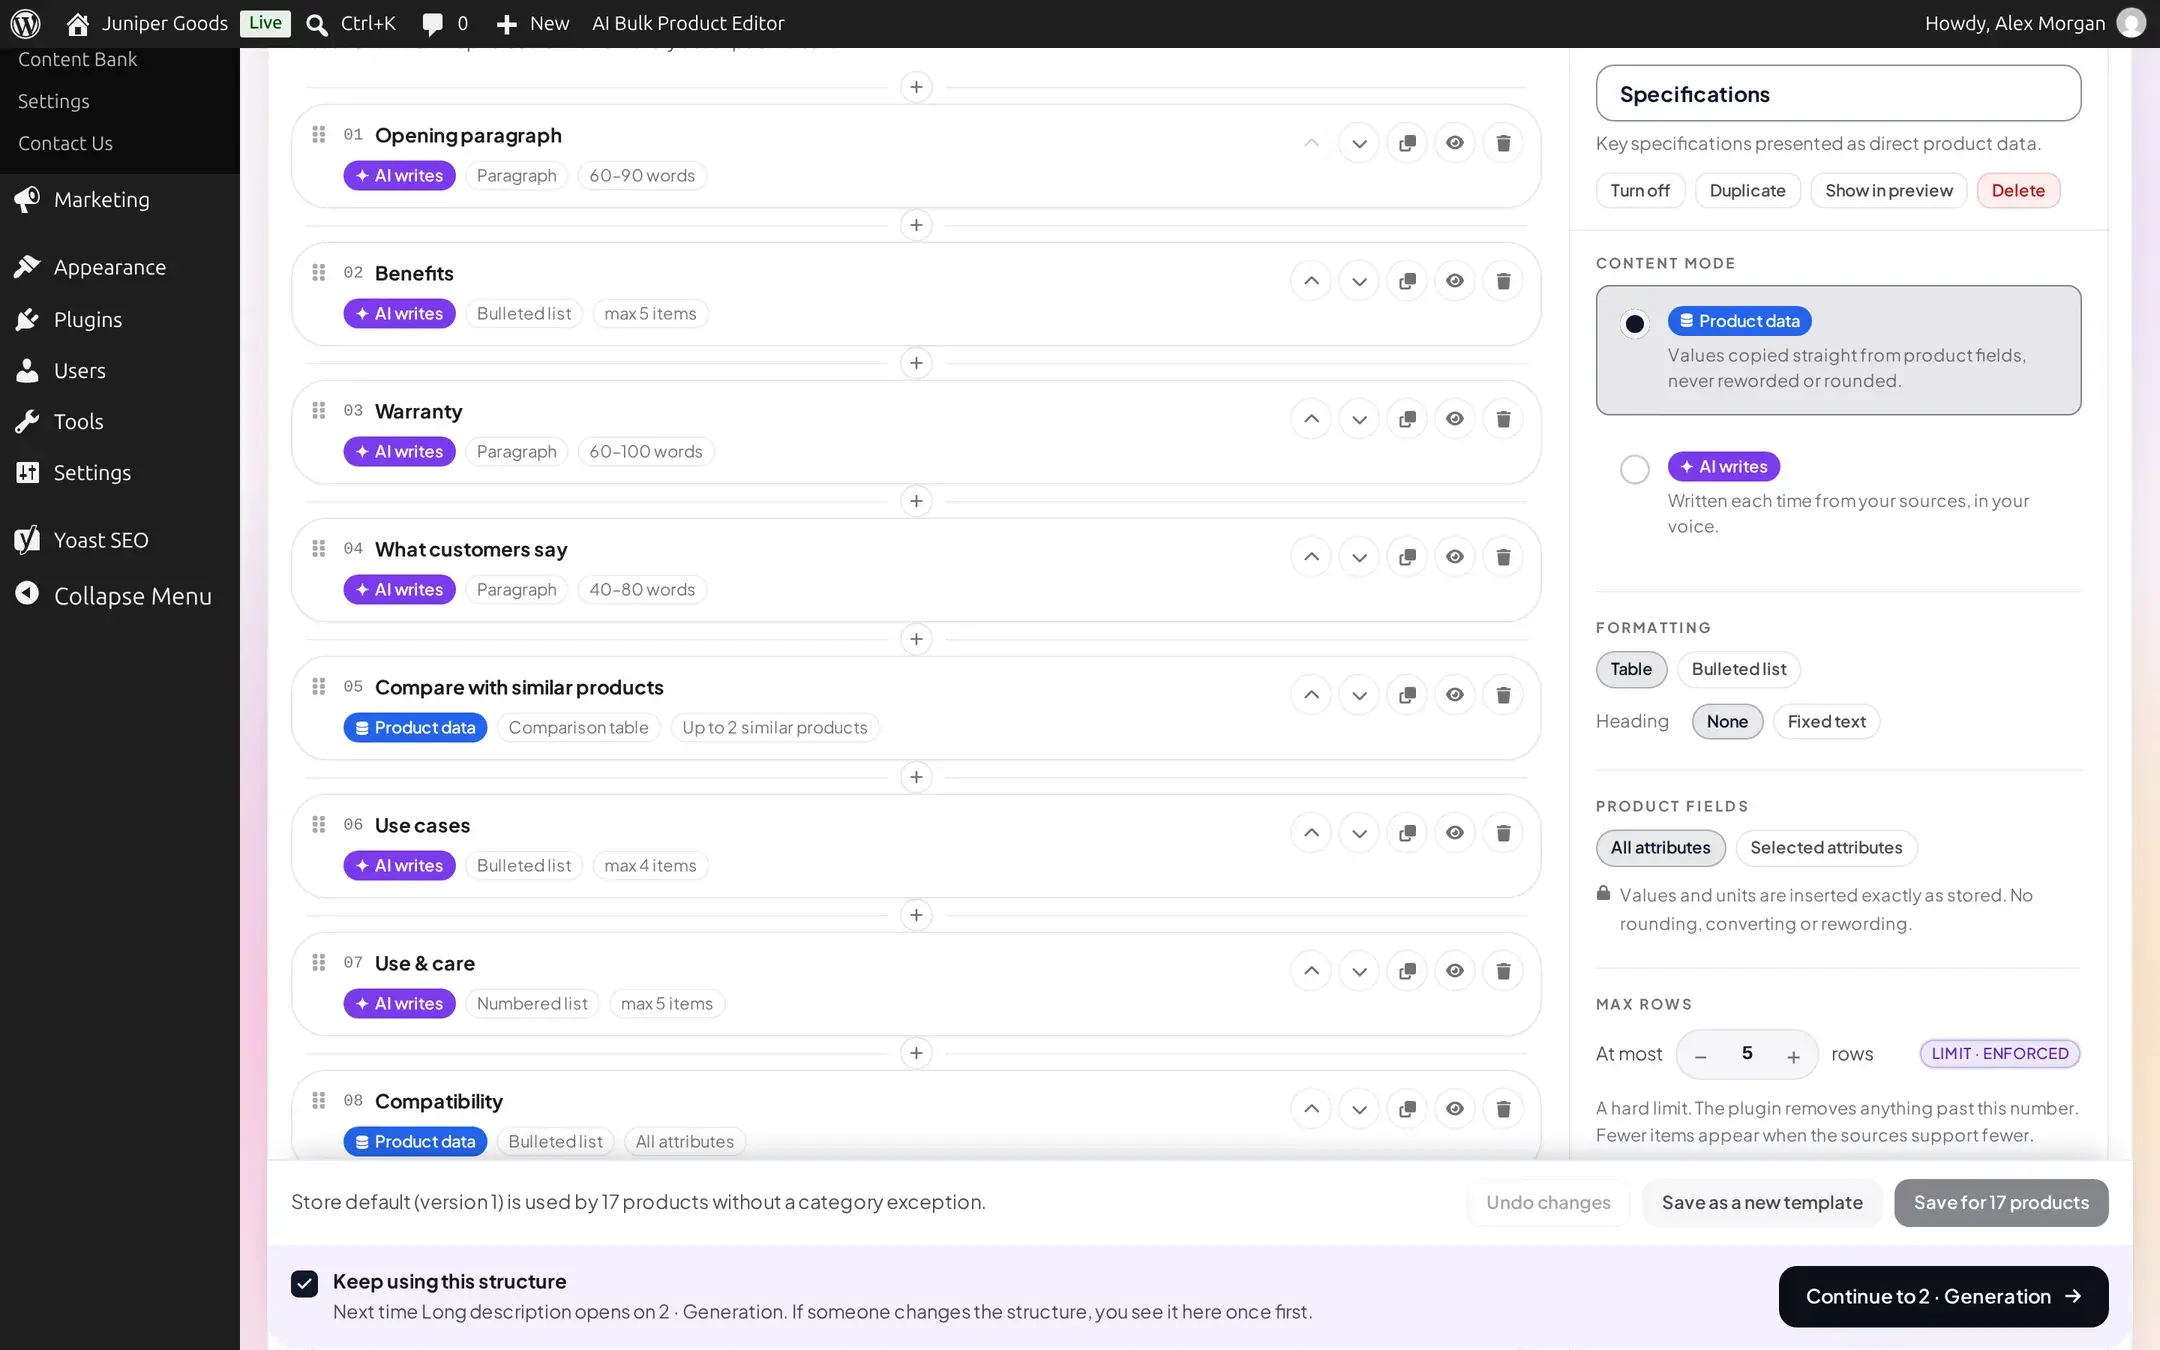Click the Plugins sidebar icon
Viewport: 2160px width, 1350px height.
27,319
